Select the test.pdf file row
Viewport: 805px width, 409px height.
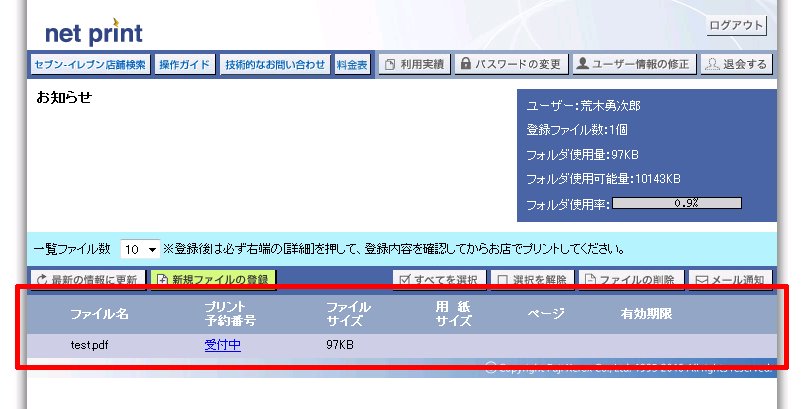[x=89, y=345]
